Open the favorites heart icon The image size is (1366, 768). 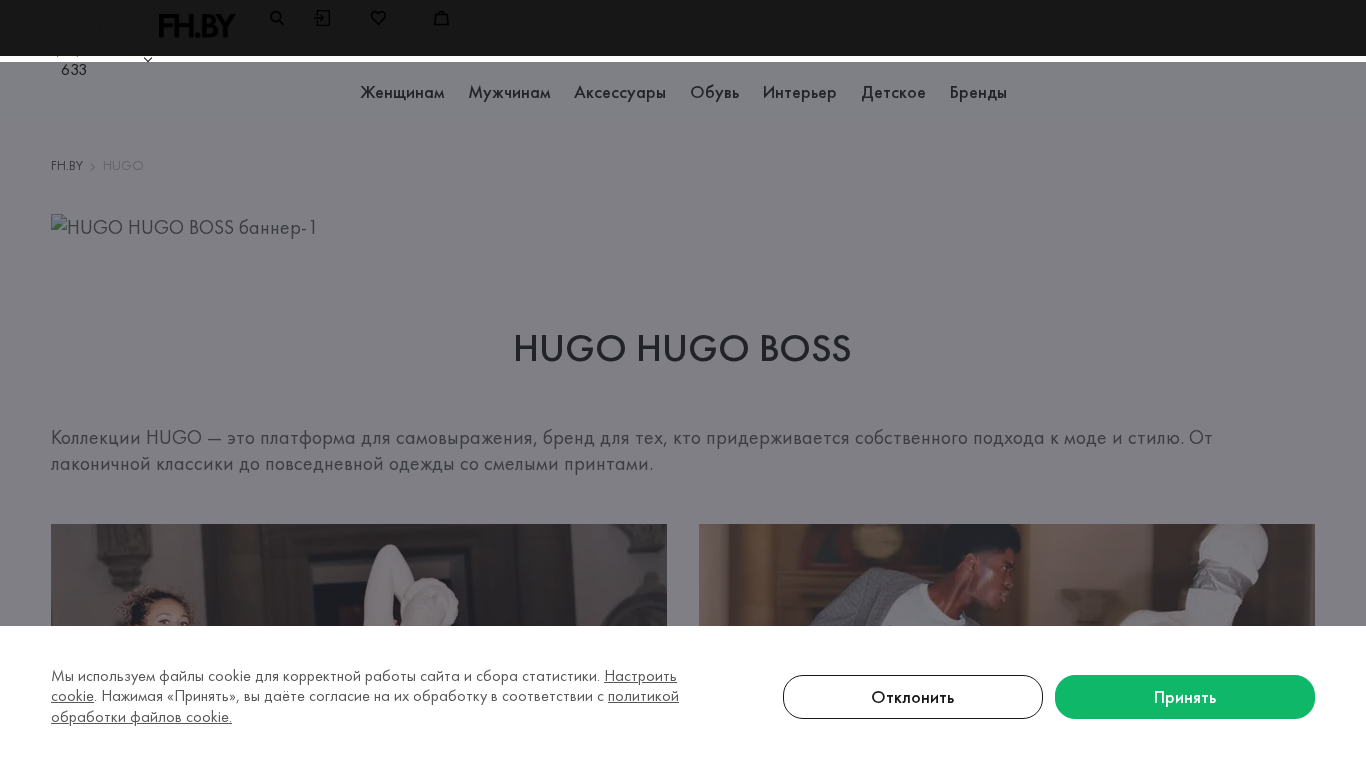(378, 18)
